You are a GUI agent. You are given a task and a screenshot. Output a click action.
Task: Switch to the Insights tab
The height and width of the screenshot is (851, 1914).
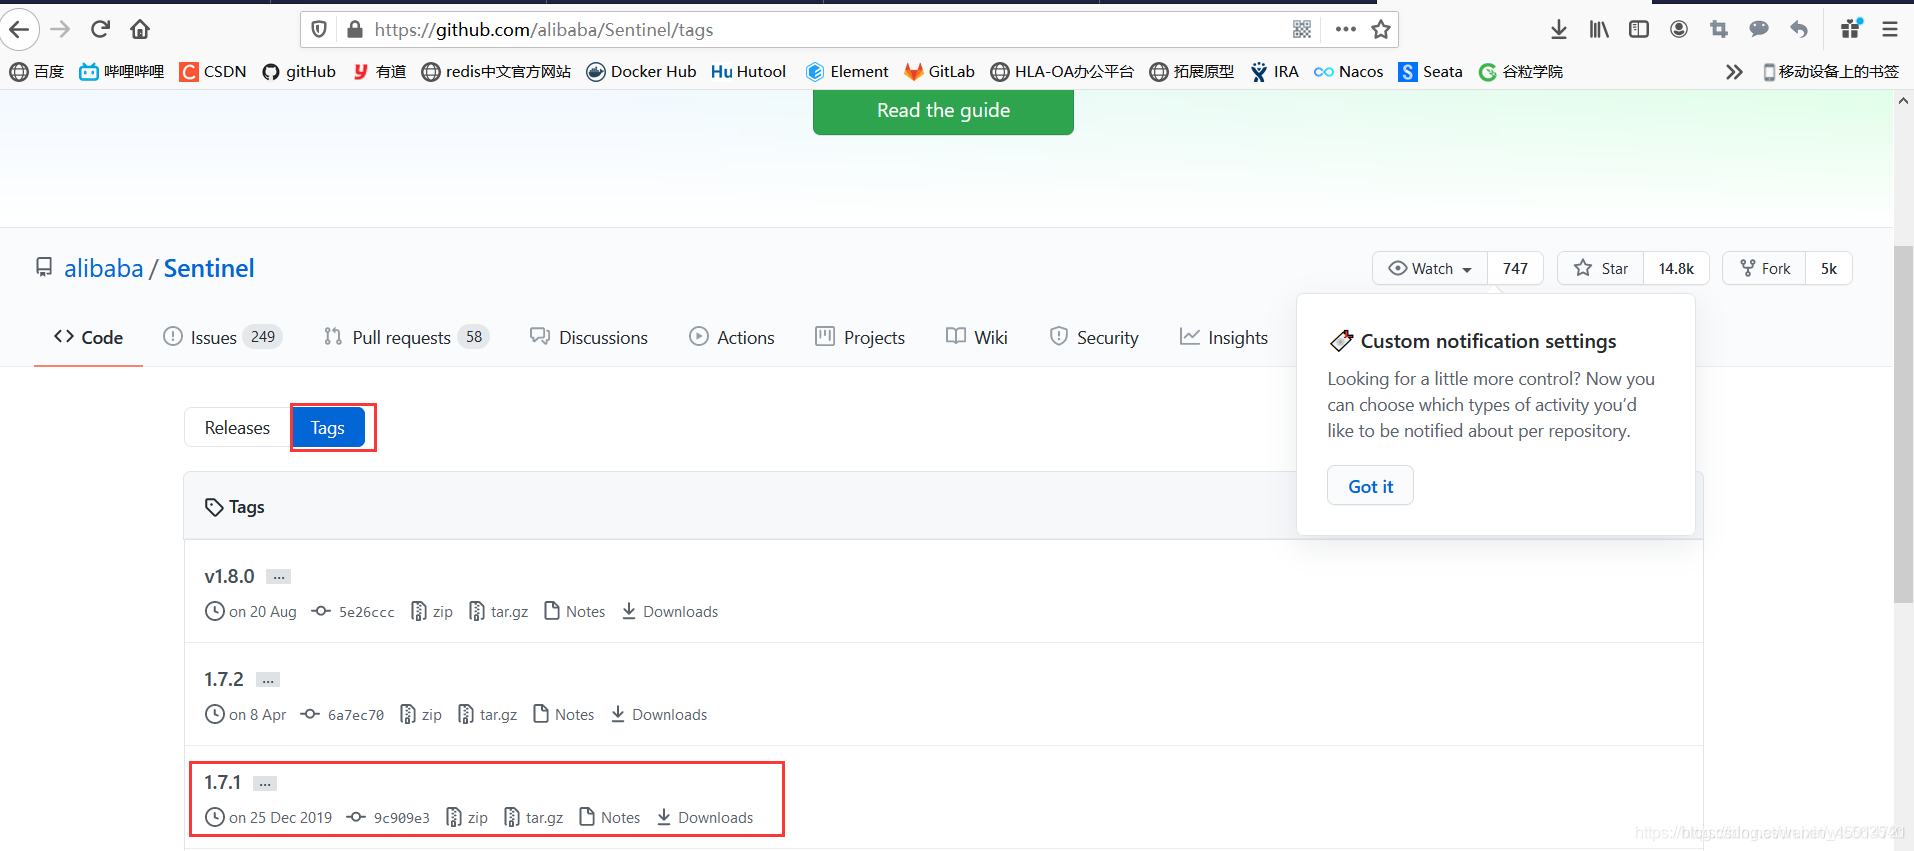pyautogui.click(x=1224, y=337)
